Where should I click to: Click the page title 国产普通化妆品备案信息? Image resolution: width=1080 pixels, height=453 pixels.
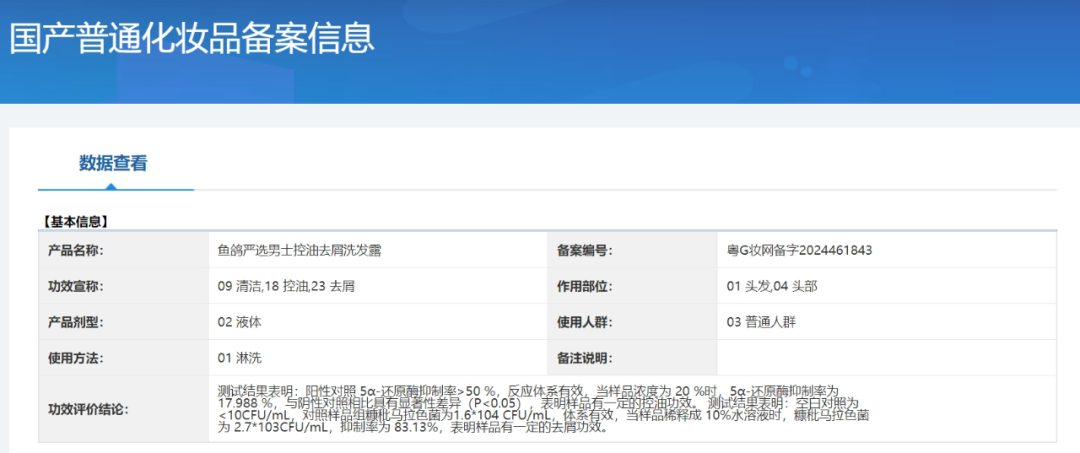(192, 38)
